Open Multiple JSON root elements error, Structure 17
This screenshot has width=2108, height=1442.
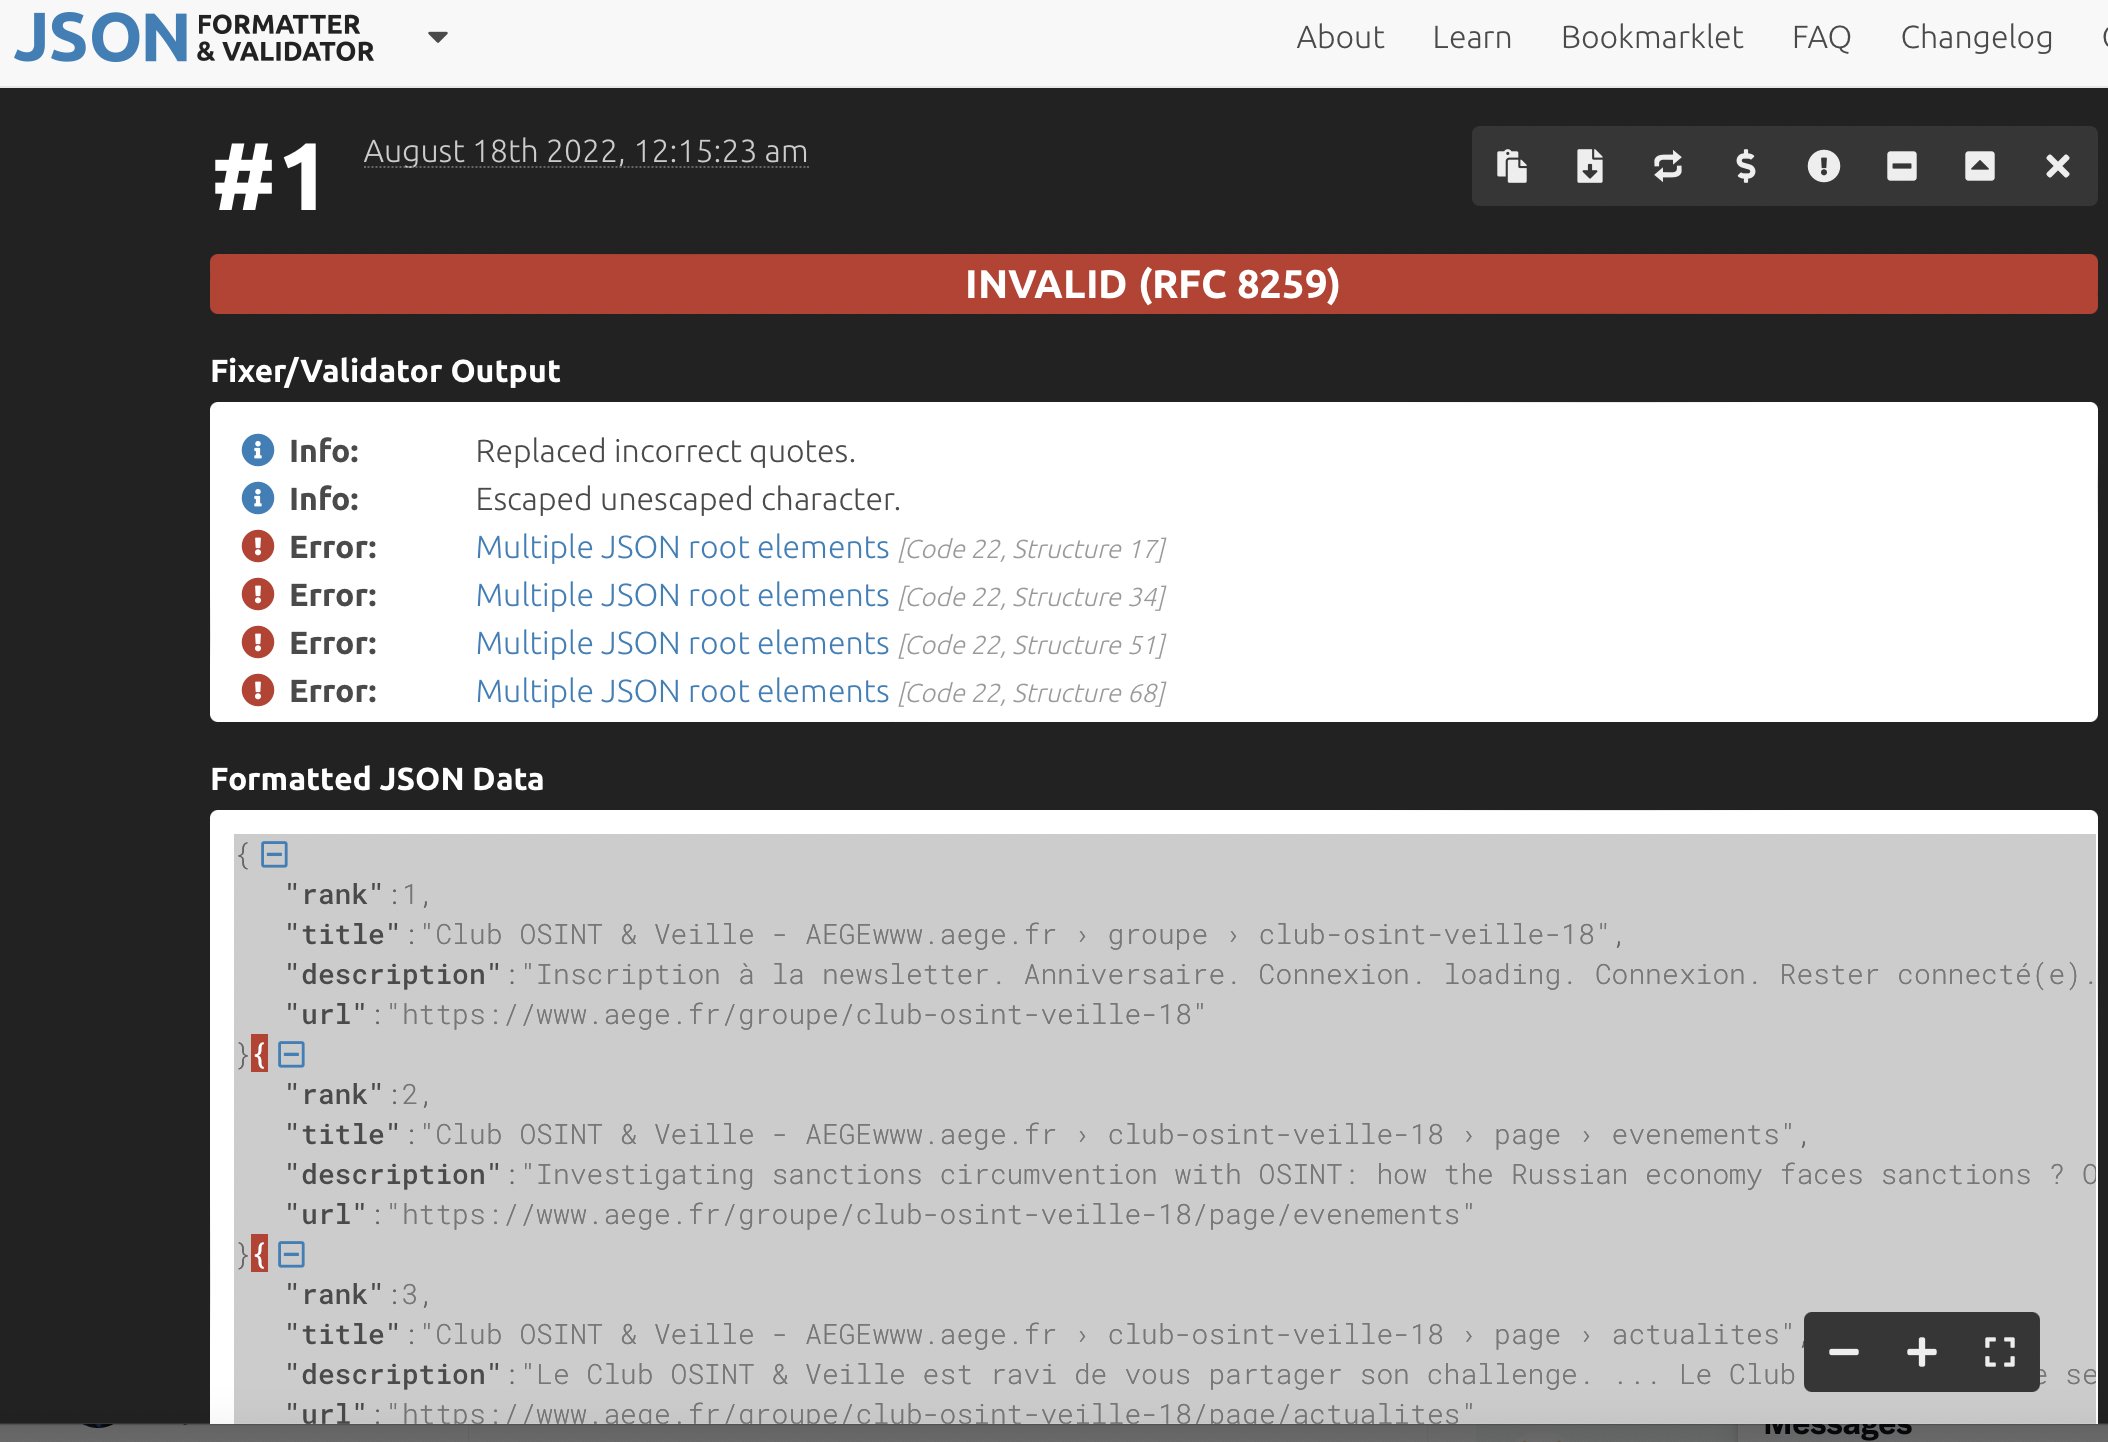(682, 547)
